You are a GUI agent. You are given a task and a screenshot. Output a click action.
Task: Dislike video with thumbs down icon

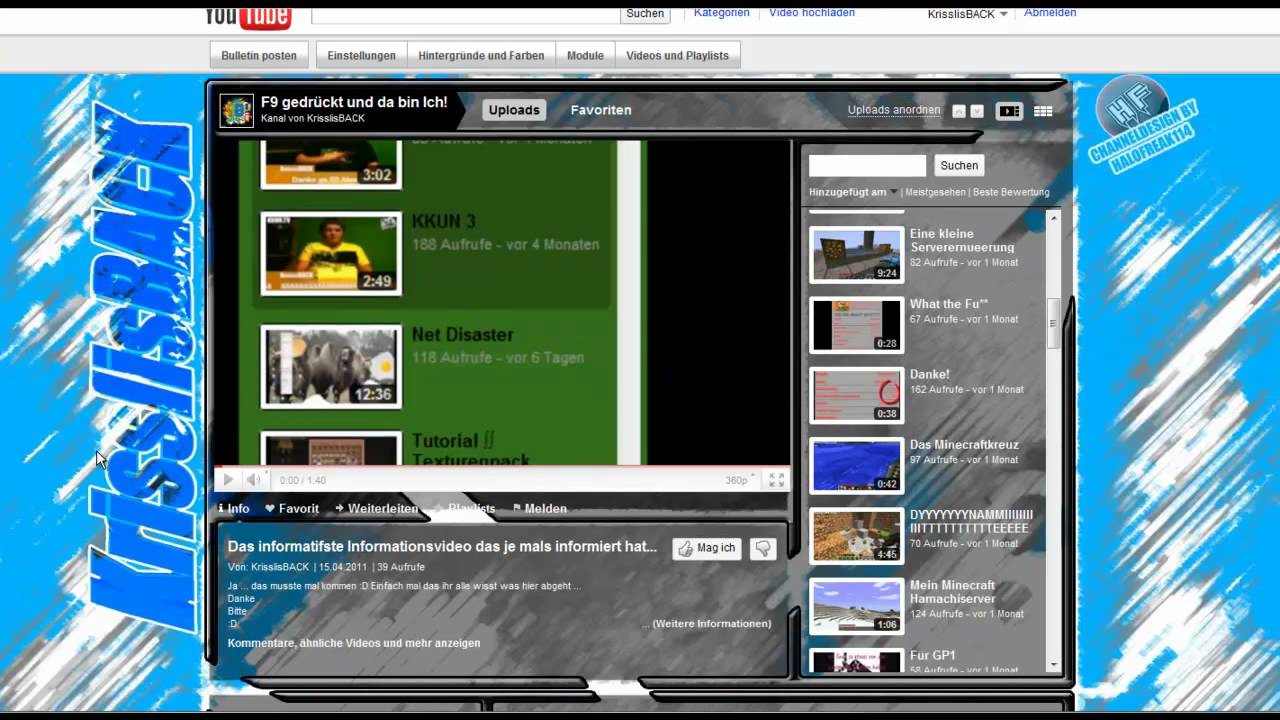point(763,548)
